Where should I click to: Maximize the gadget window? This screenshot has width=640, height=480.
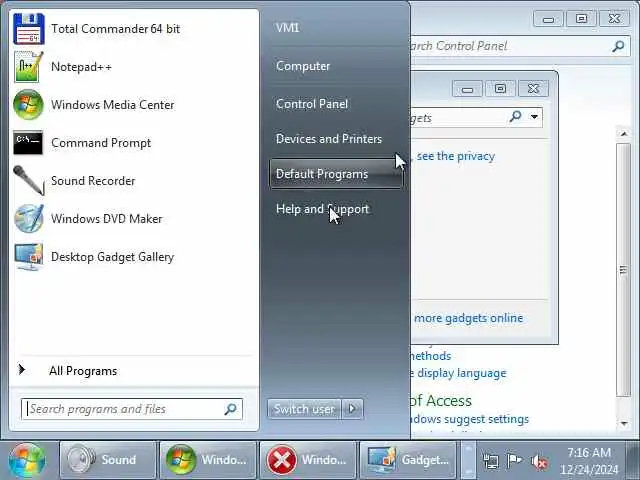tap(500, 89)
